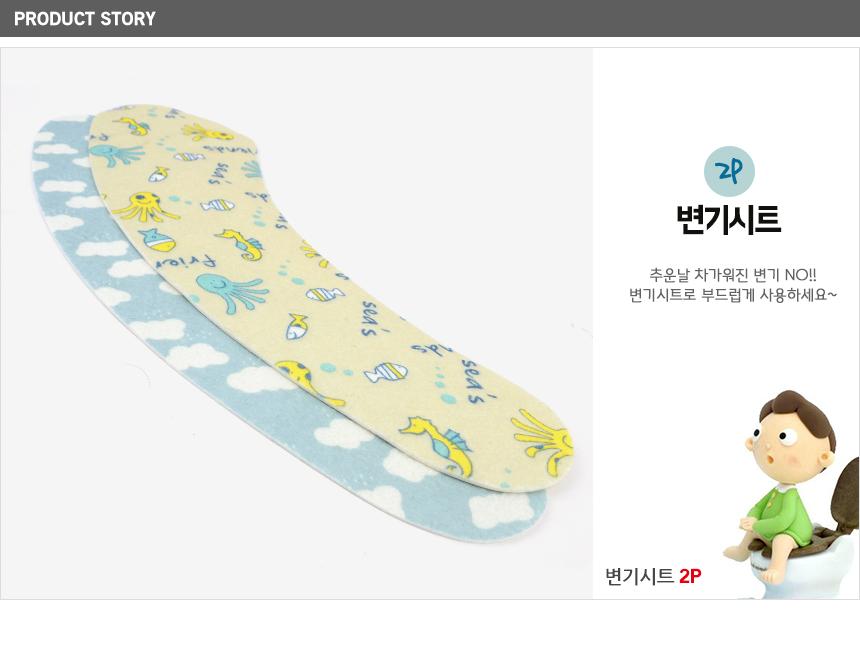Click the yellow seahorse near sheet bottom
Screen dimensions: 860x660
pyautogui.click(x=439, y=443)
